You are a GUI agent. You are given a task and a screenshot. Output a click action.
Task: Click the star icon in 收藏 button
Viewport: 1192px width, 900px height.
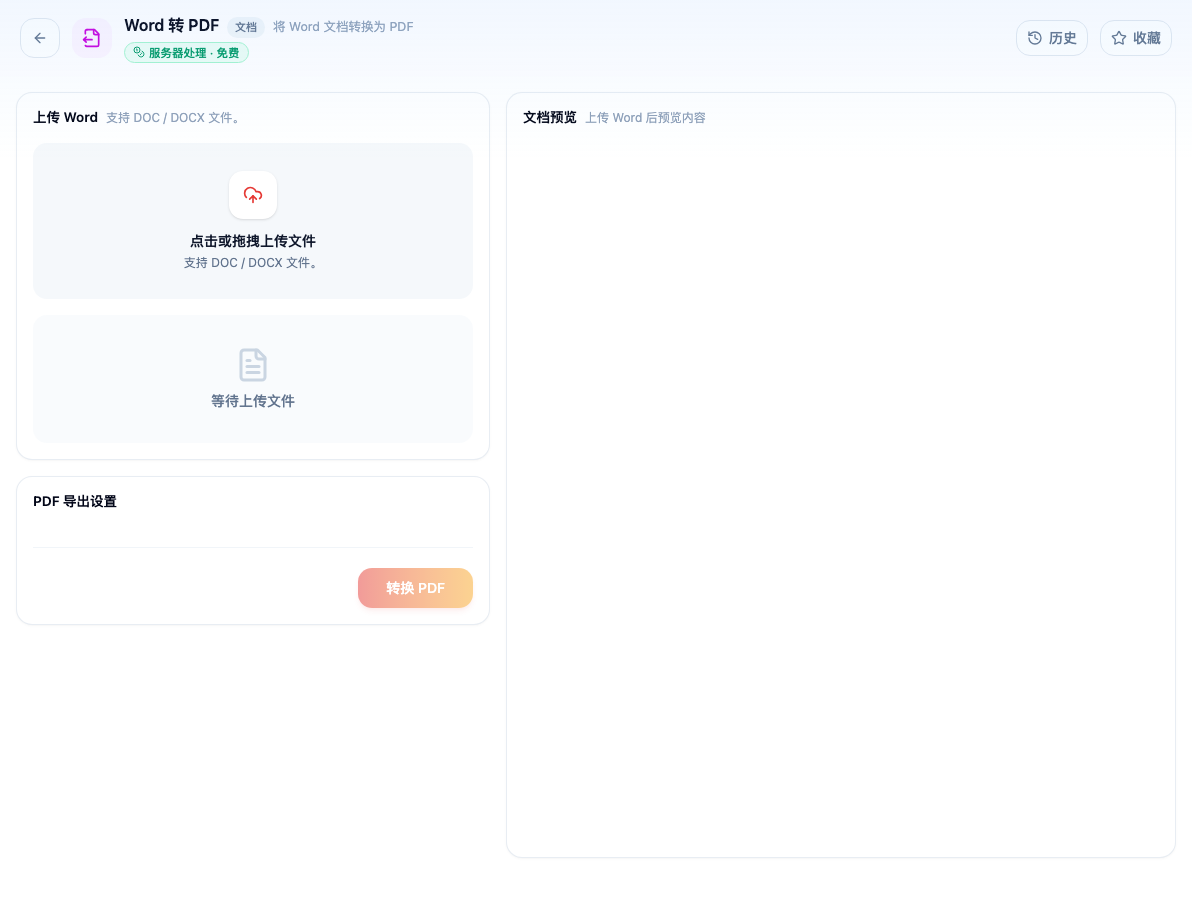coord(1119,38)
